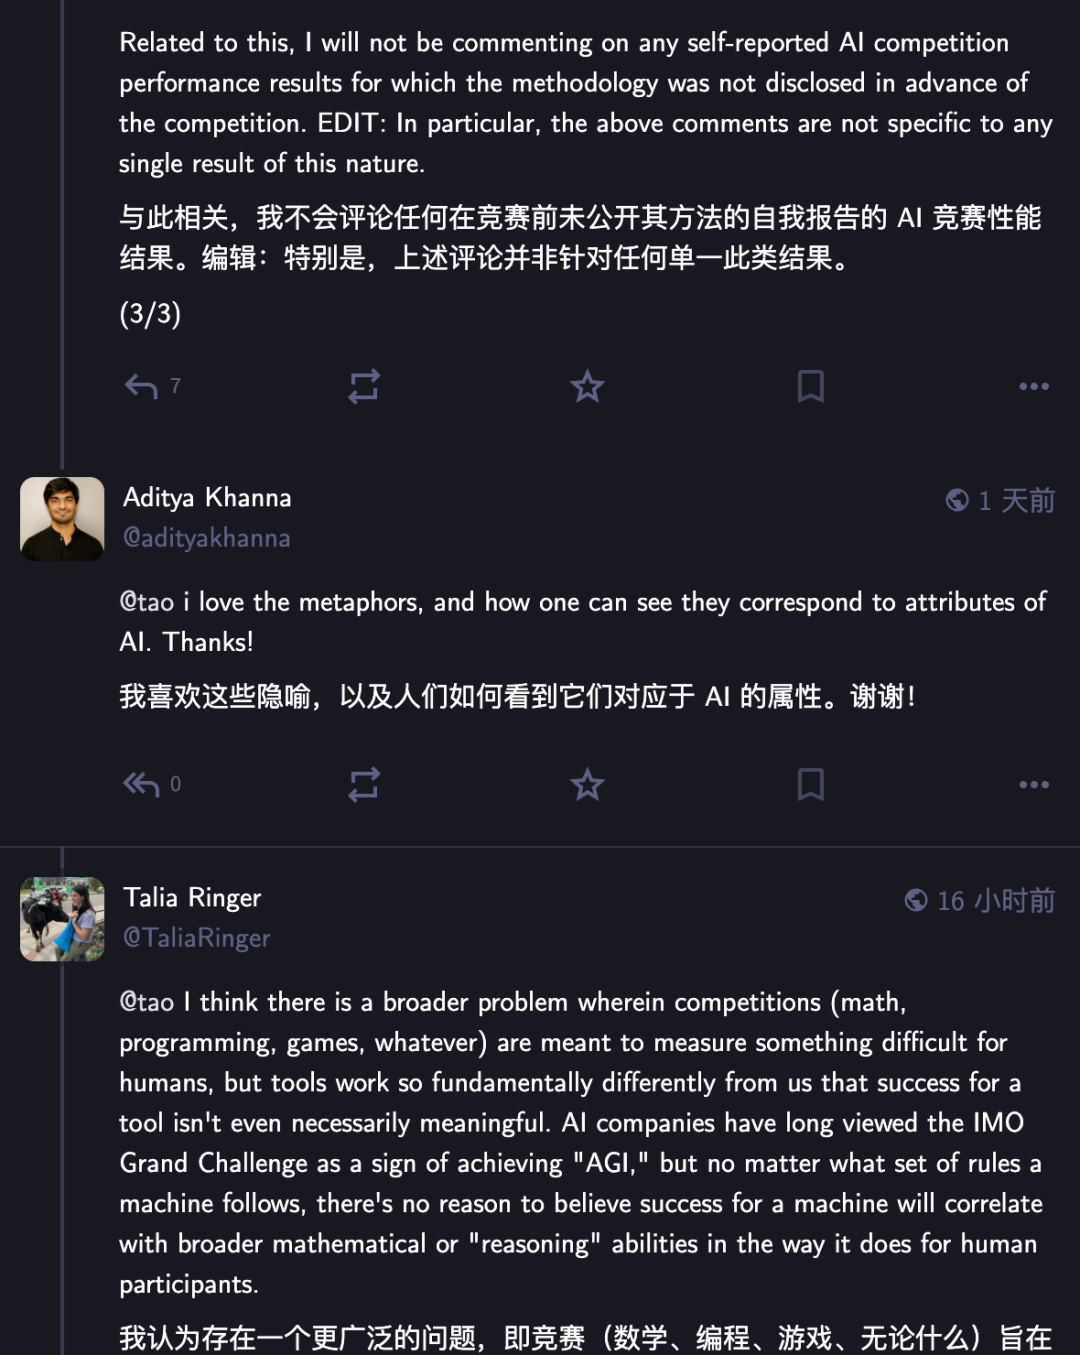Bookmark the (3/3) post
This screenshot has width=1080, height=1355.
pos(811,386)
